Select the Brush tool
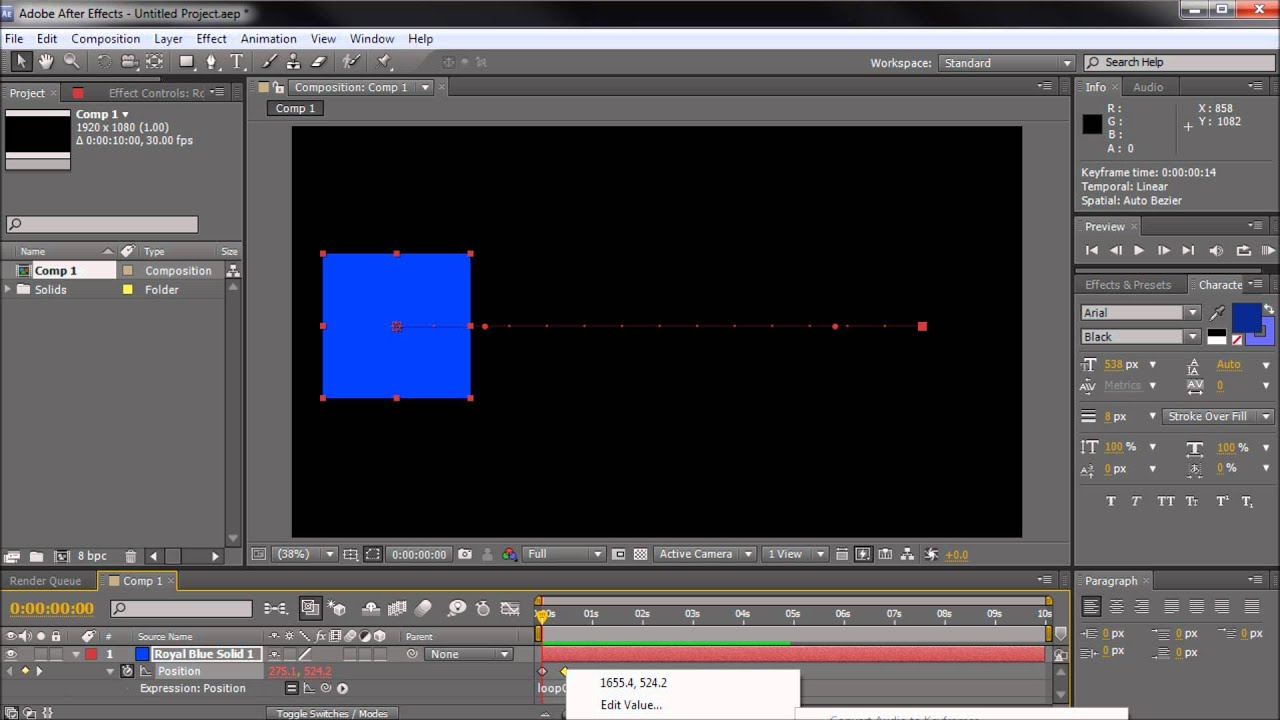The width and height of the screenshot is (1280, 720). pos(269,62)
